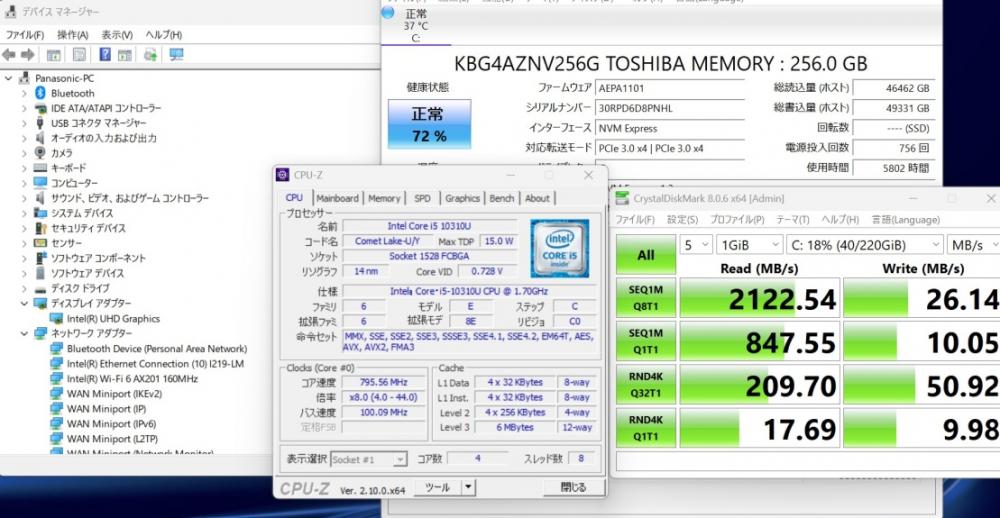Click the システム デバイス icon
The height and width of the screenshot is (518, 1000).
pyautogui.click(x=40, y=213)
